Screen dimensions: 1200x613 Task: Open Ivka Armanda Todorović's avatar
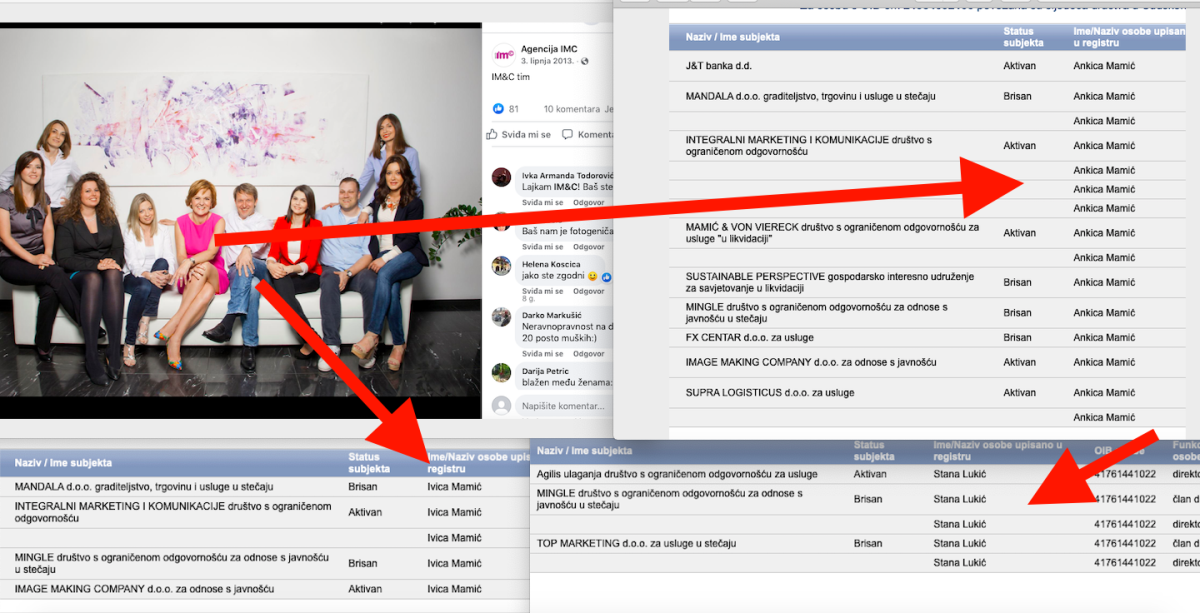501,177
